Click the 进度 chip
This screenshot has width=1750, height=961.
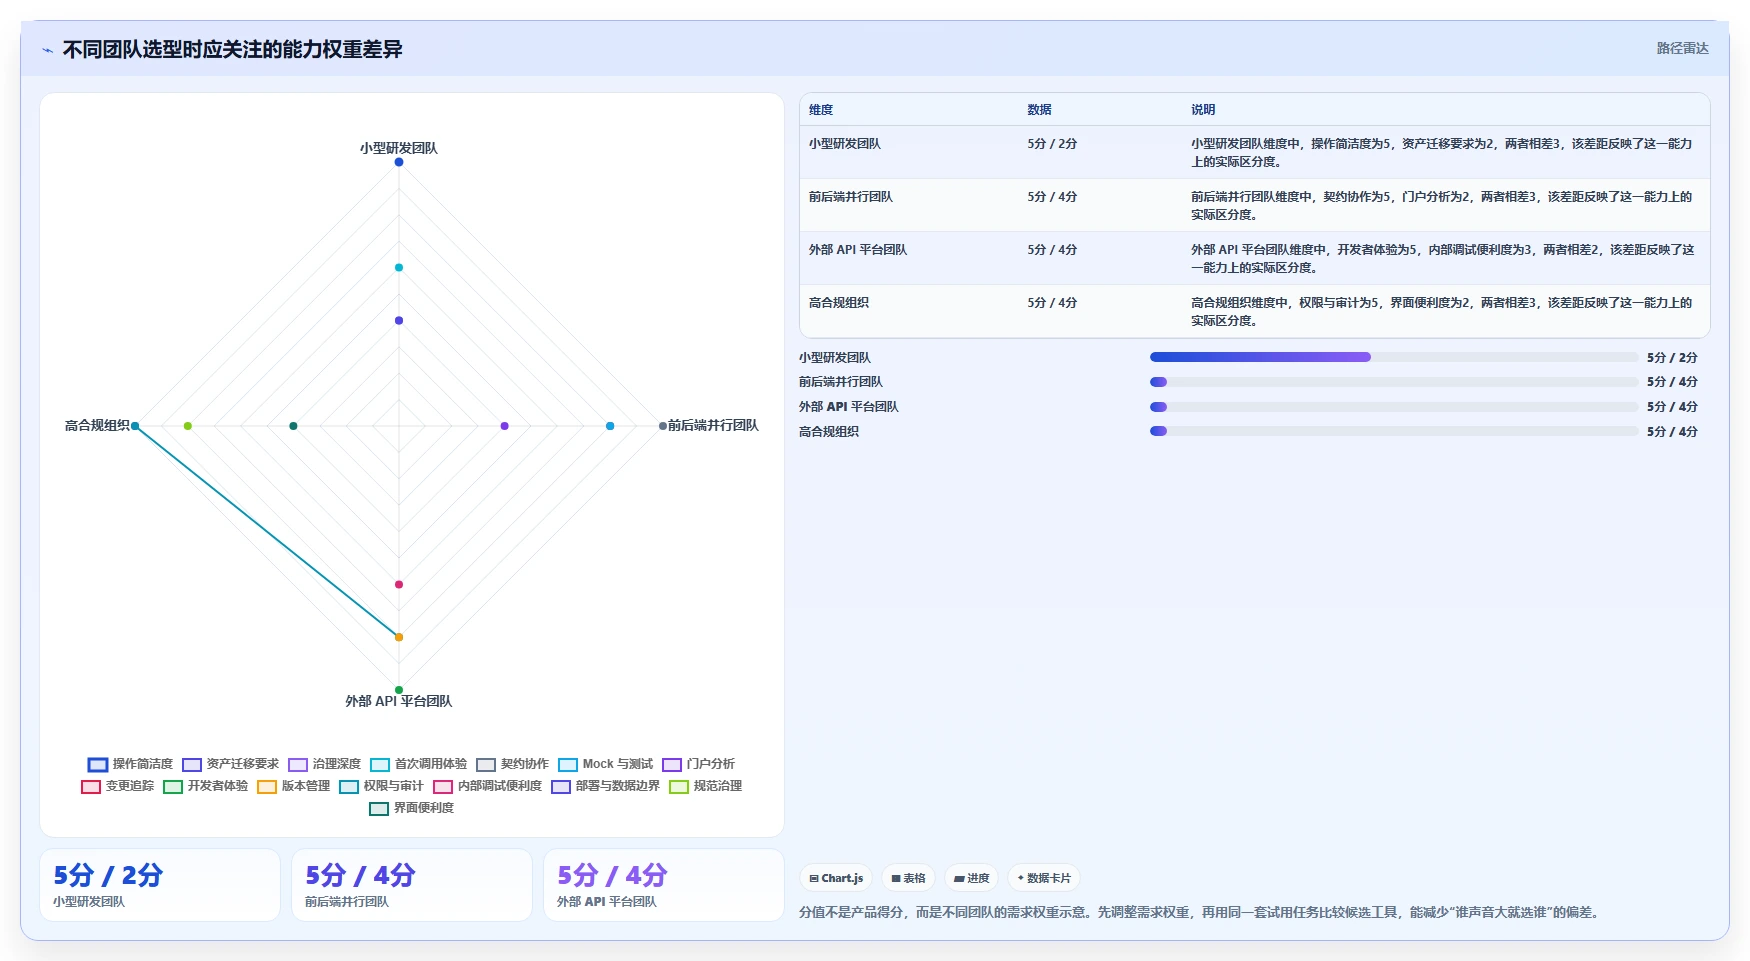[971, 878]
